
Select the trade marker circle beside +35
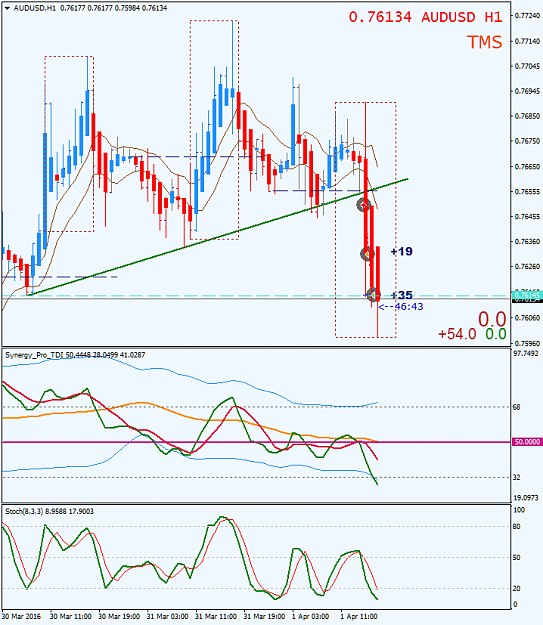[373, 295]
